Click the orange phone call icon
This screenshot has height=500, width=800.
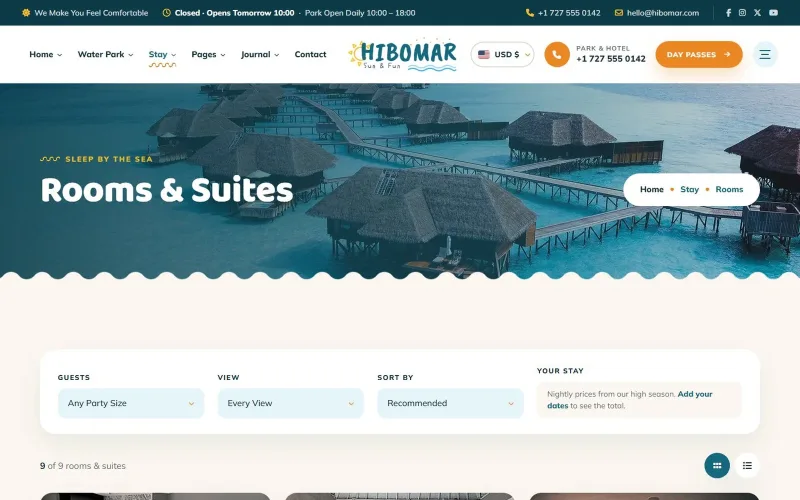click(x=557, y=54)
